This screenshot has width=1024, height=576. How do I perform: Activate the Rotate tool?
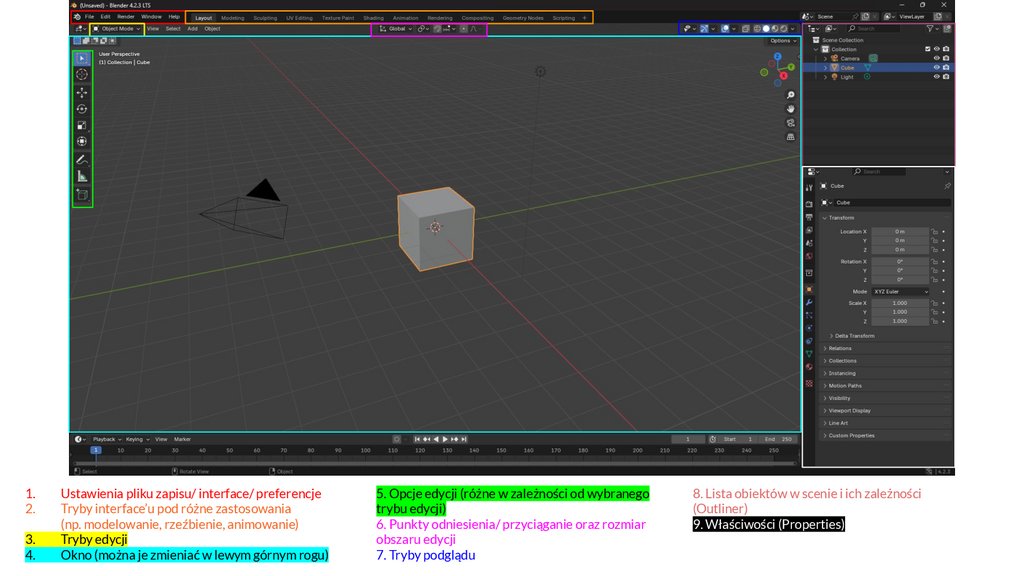point(82,109)
